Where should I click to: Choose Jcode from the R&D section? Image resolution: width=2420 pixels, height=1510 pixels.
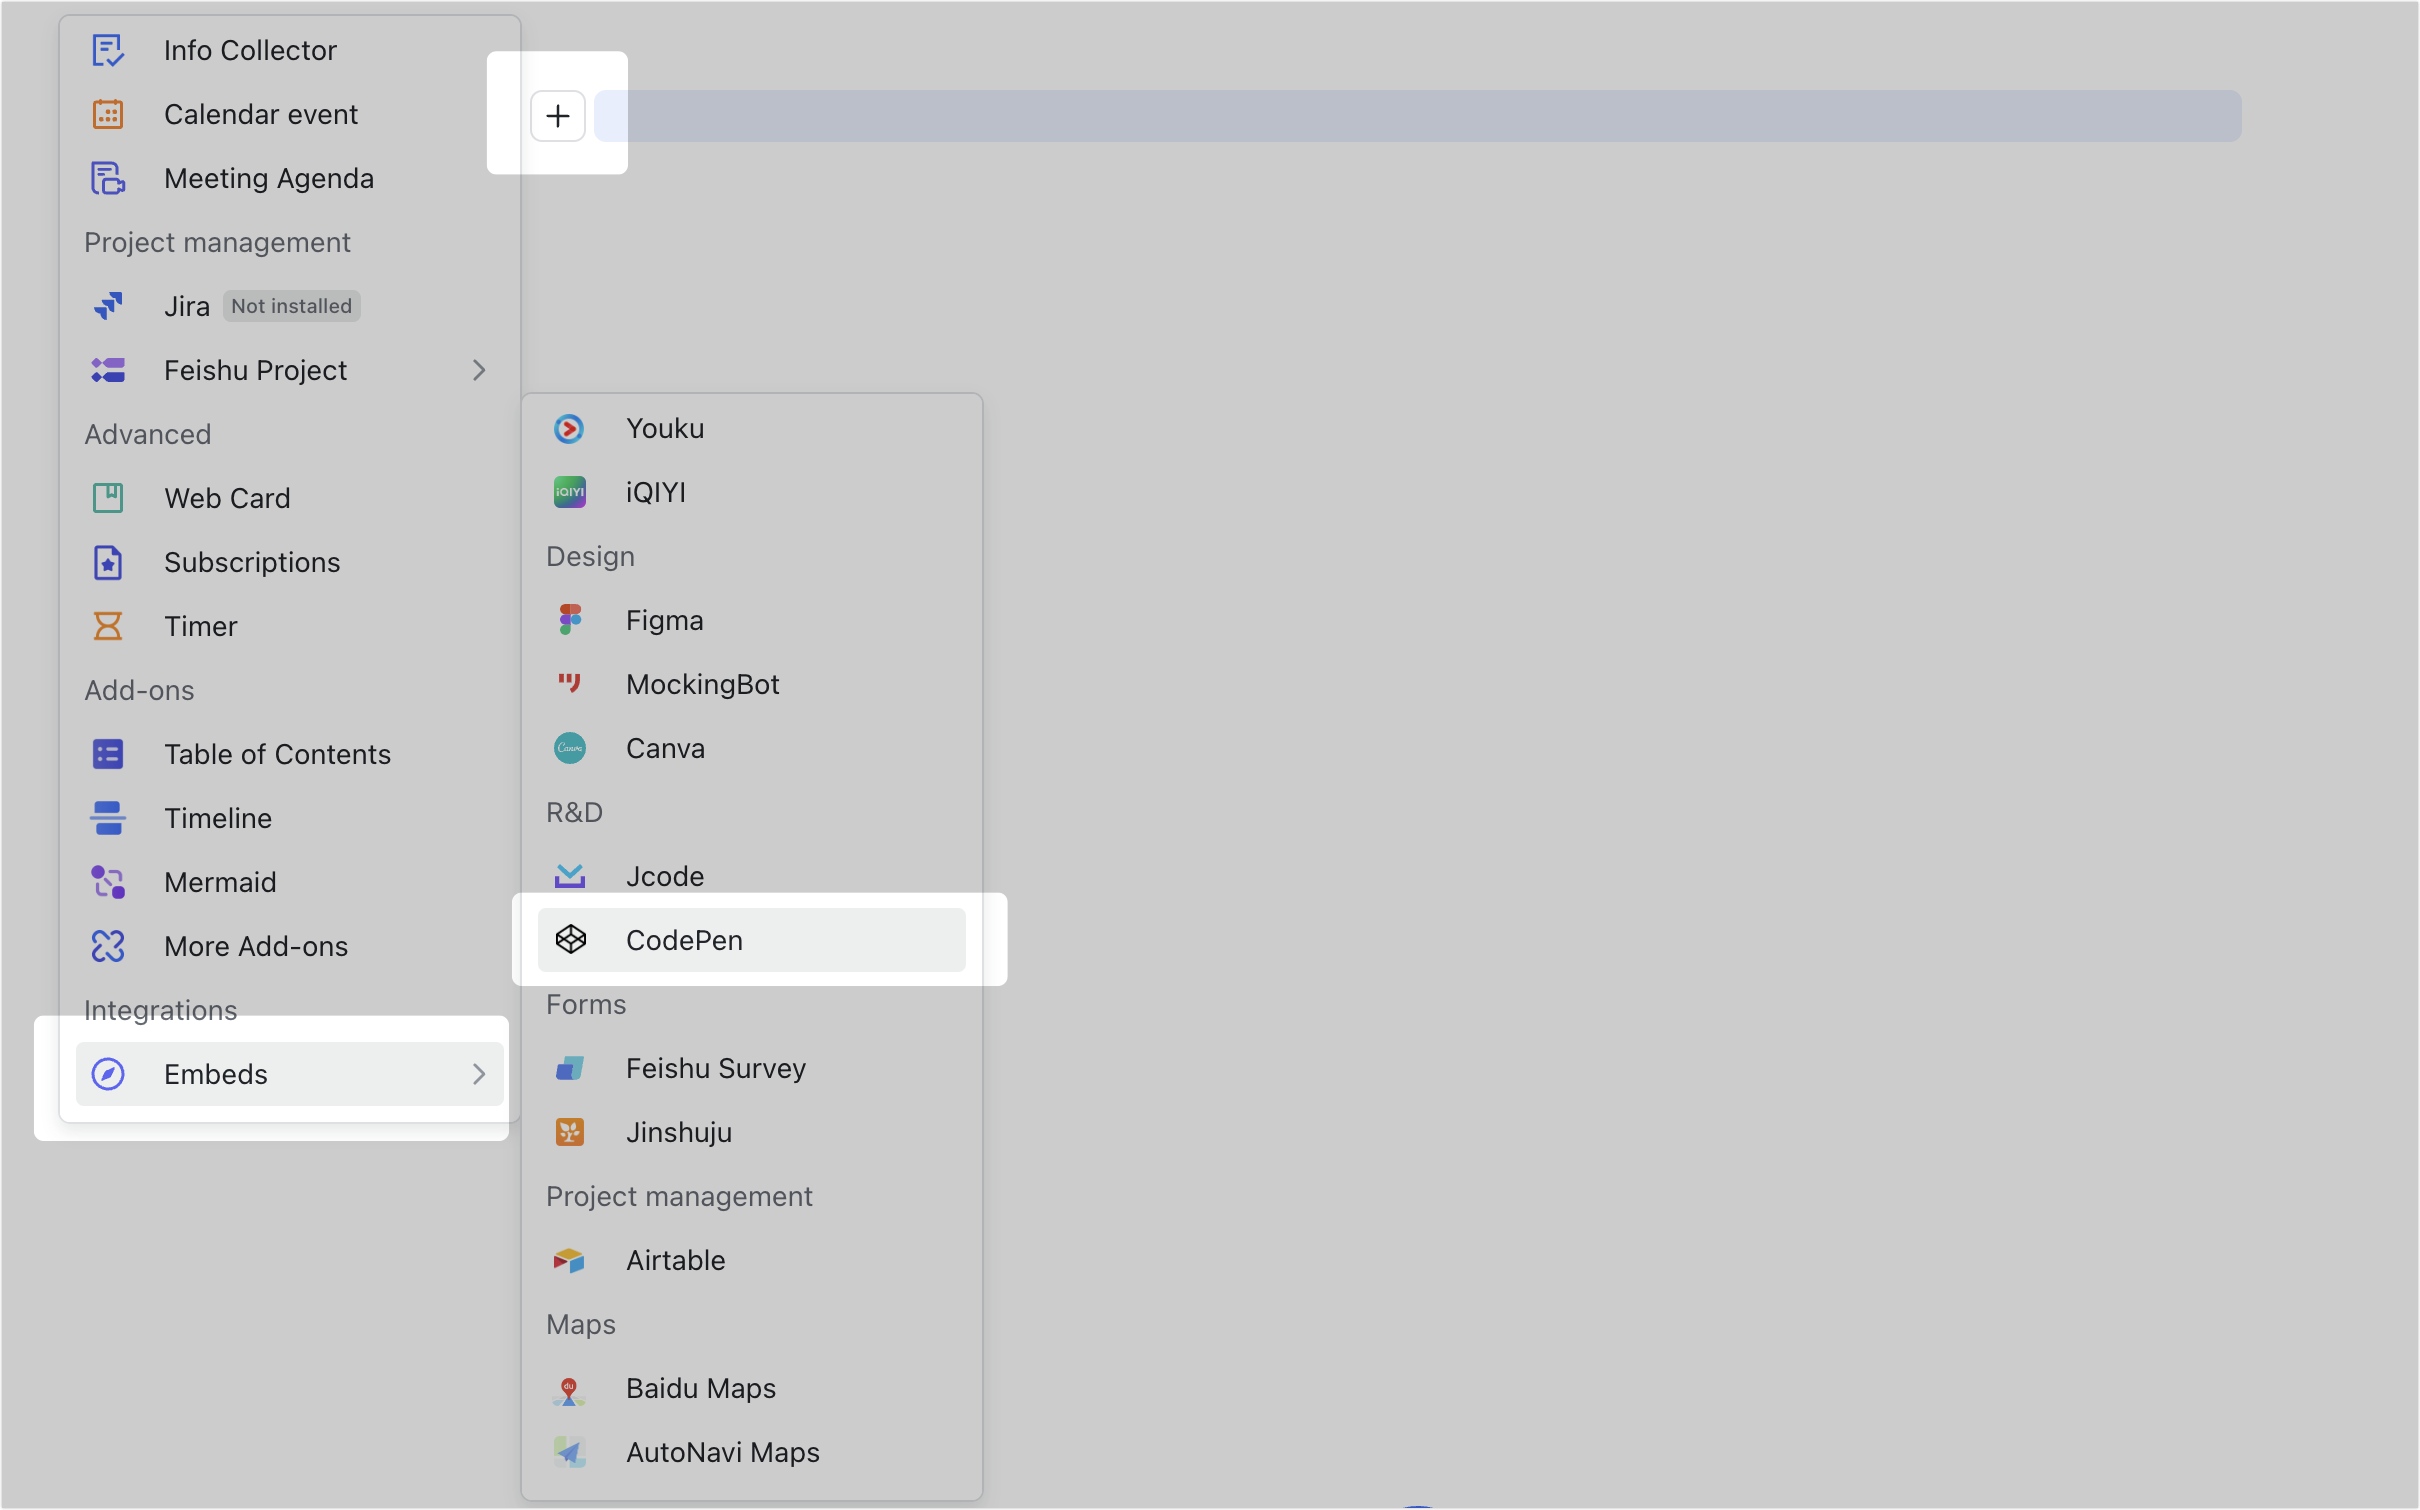click(664, 875)
